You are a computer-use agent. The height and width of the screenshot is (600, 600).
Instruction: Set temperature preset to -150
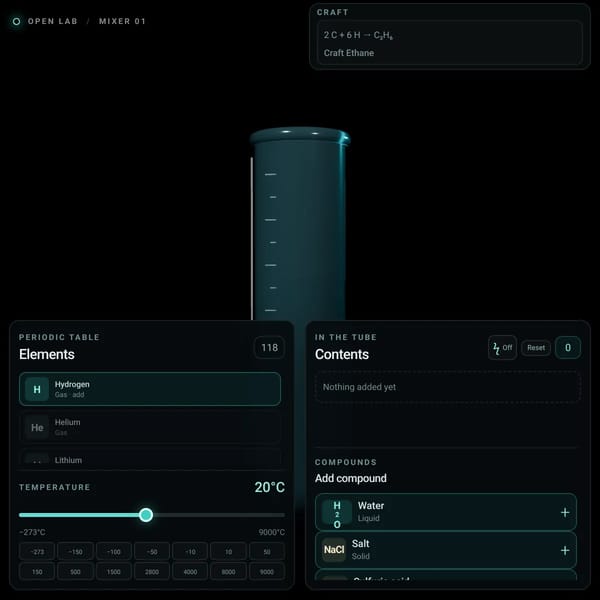[75, 551]
